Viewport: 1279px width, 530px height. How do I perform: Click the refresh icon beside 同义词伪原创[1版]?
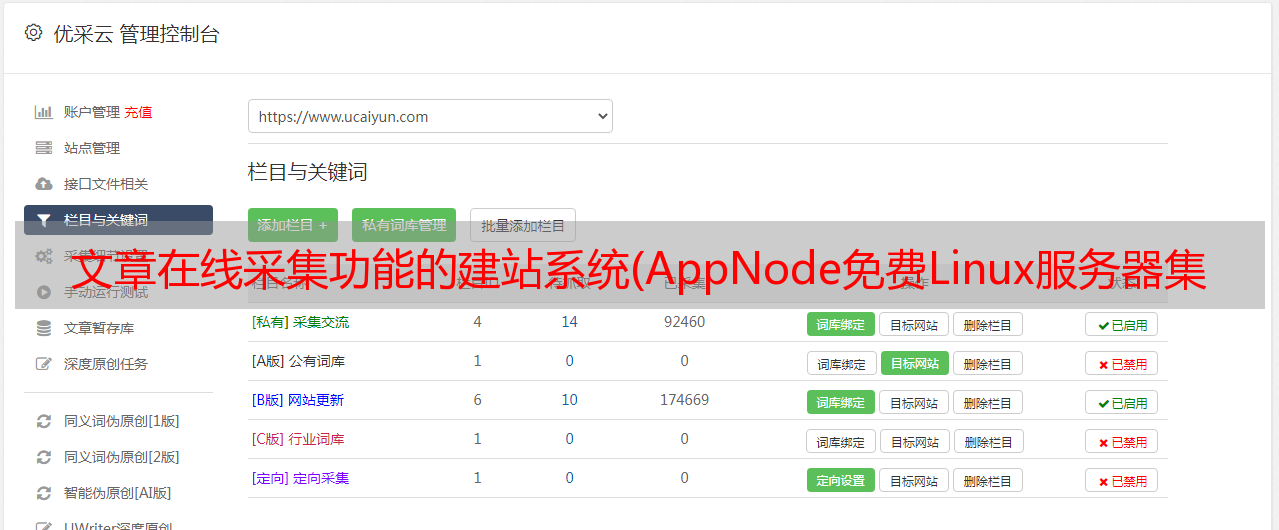tap(43, 421)
